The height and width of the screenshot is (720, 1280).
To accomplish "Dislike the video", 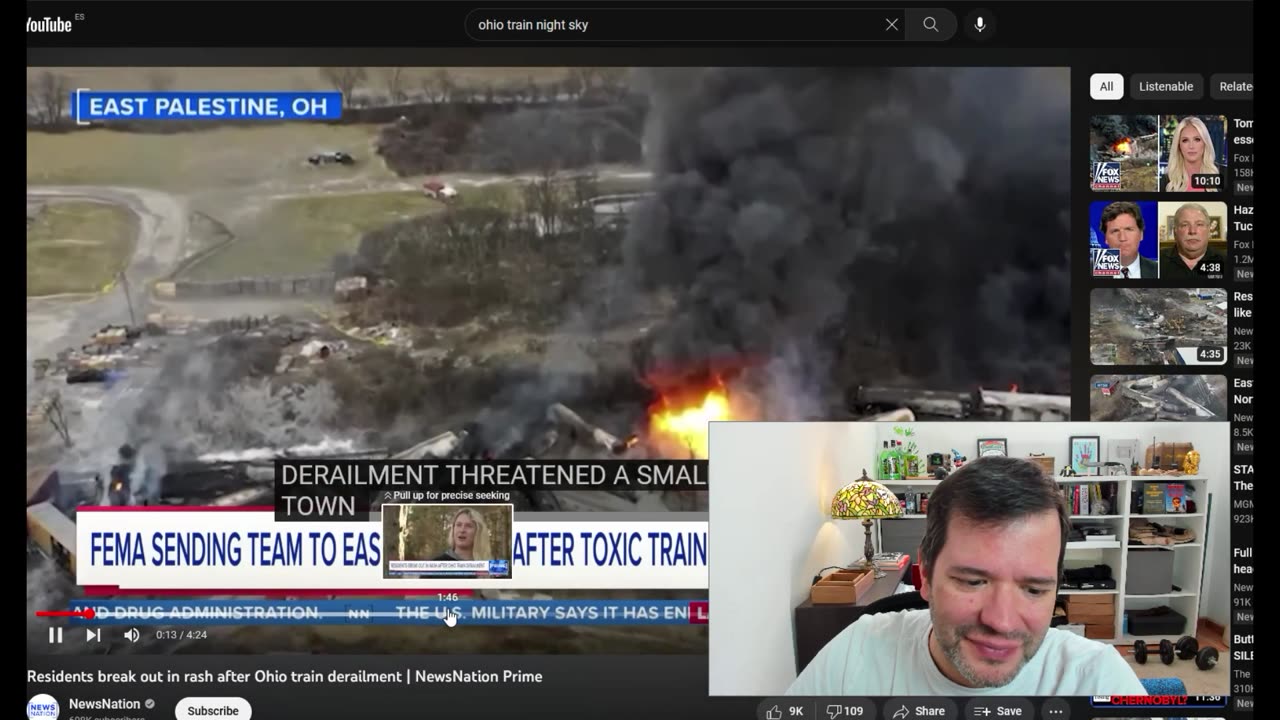I will tap(845, 711).
